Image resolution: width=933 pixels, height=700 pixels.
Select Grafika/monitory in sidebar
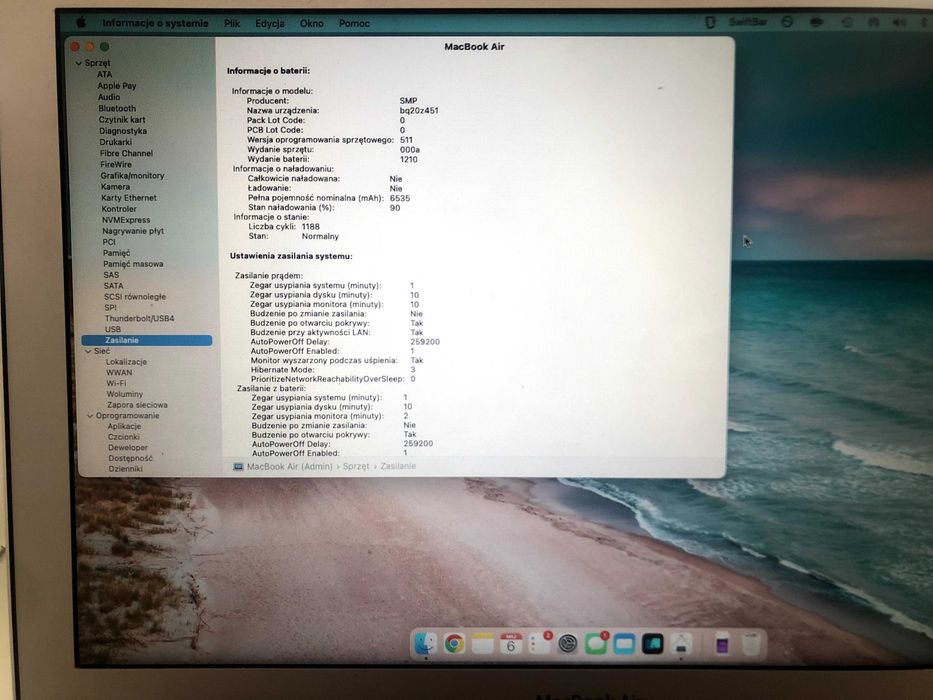(132, 176)
